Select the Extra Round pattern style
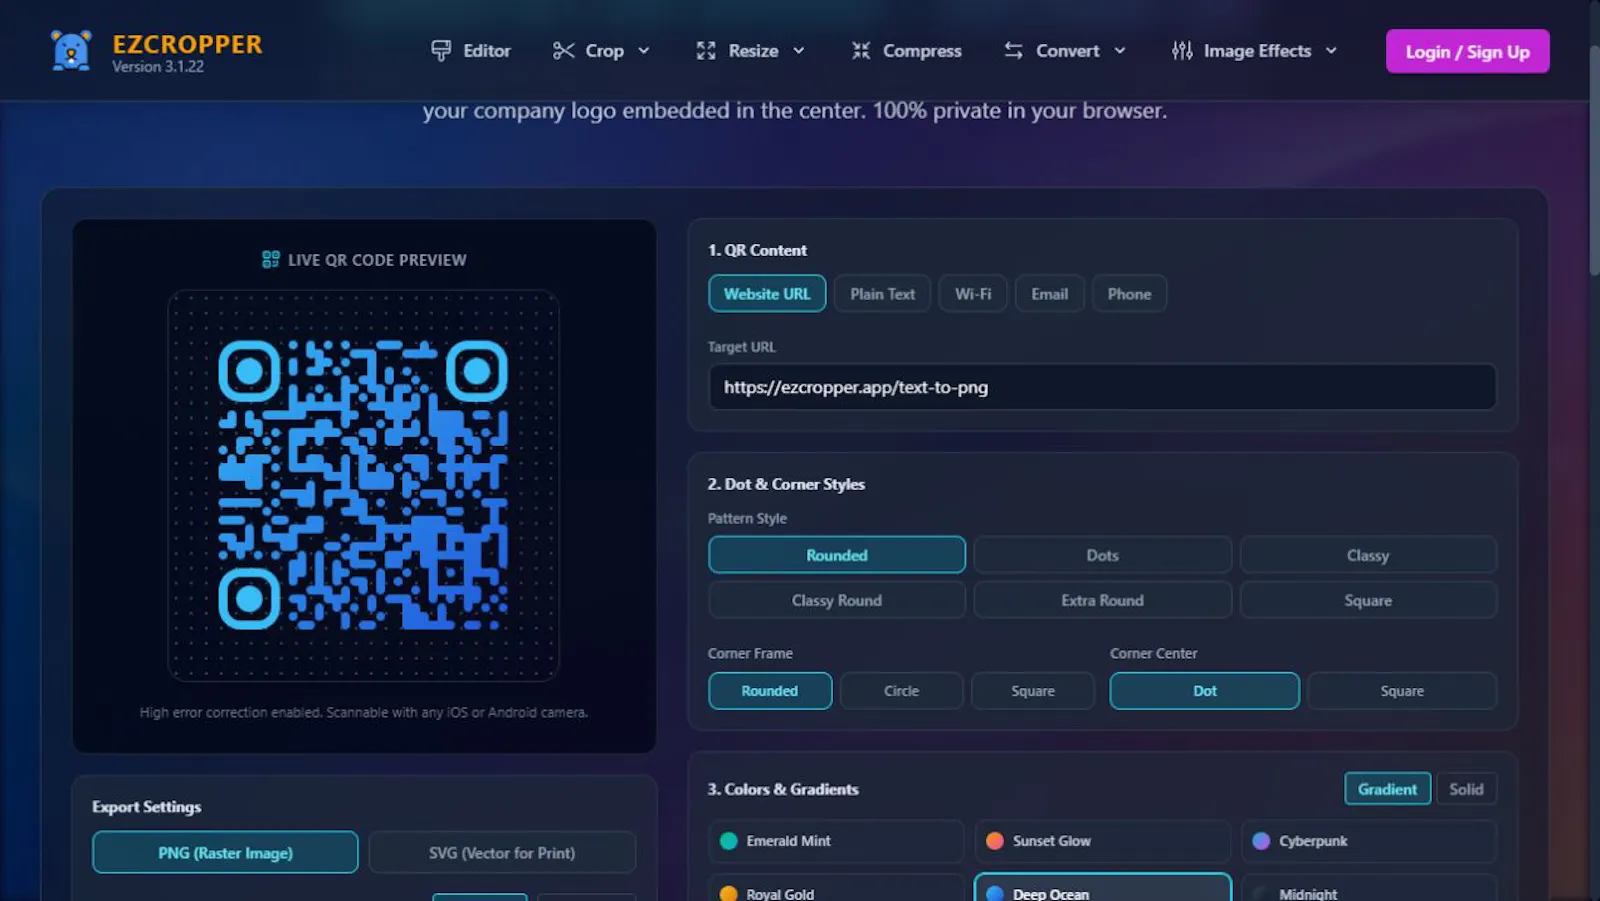Image resolution: width=1600 pixels, height=901 pixels. click(x=1103, y=600)
